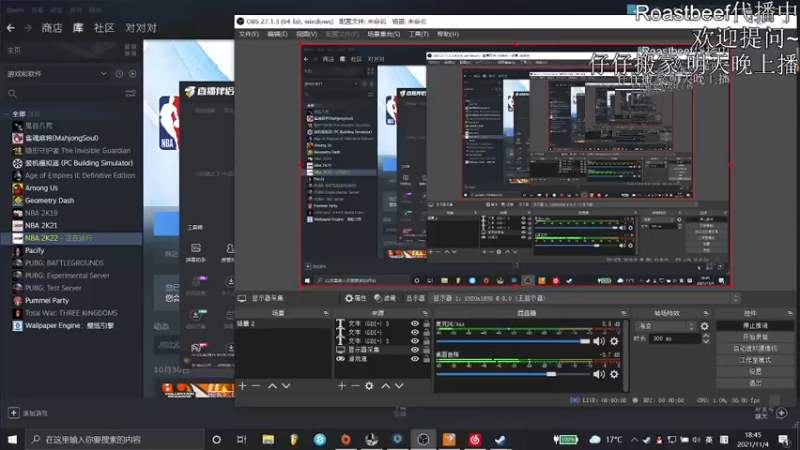Open OBS 工具(T) menu
Viewport: 800px width, 450px height.
tap(418, 34)
